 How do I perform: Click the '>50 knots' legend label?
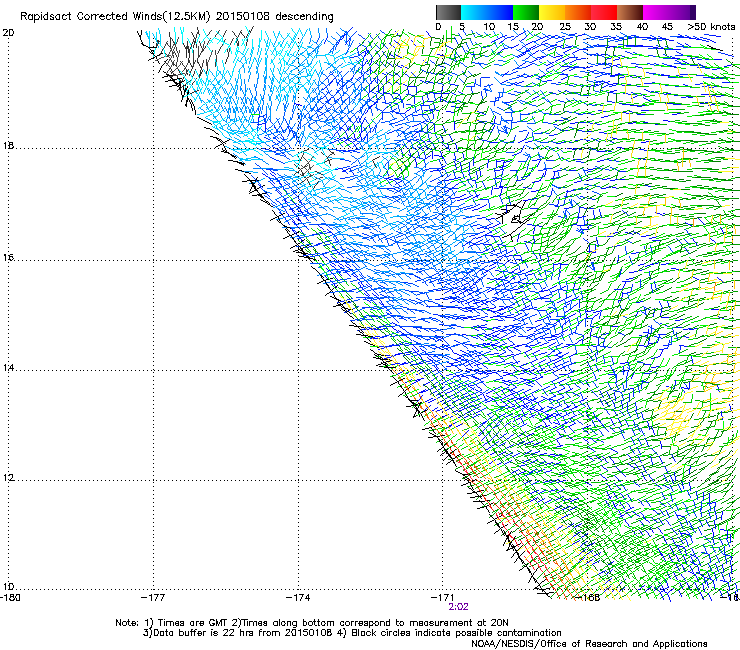tap(711, 27)
